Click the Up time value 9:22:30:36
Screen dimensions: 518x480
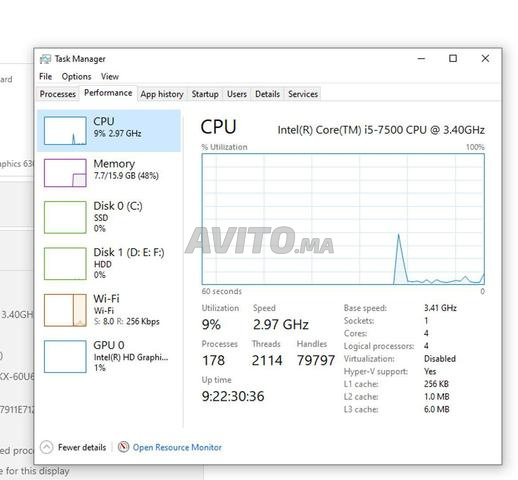click(233, 396)
